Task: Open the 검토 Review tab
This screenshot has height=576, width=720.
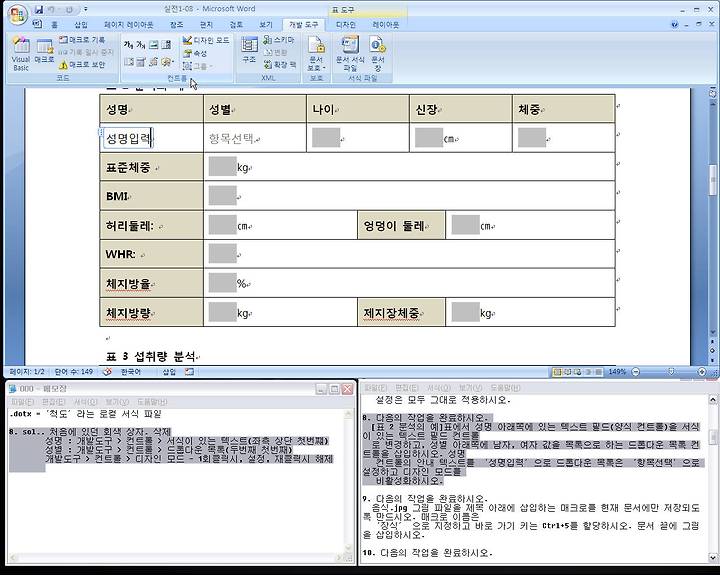Action: click(236, 25)
